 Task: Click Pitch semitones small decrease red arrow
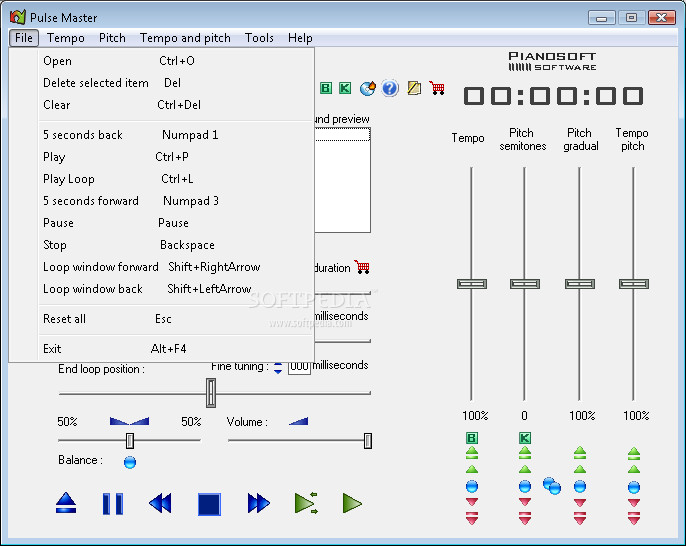[x=525, y=502]
